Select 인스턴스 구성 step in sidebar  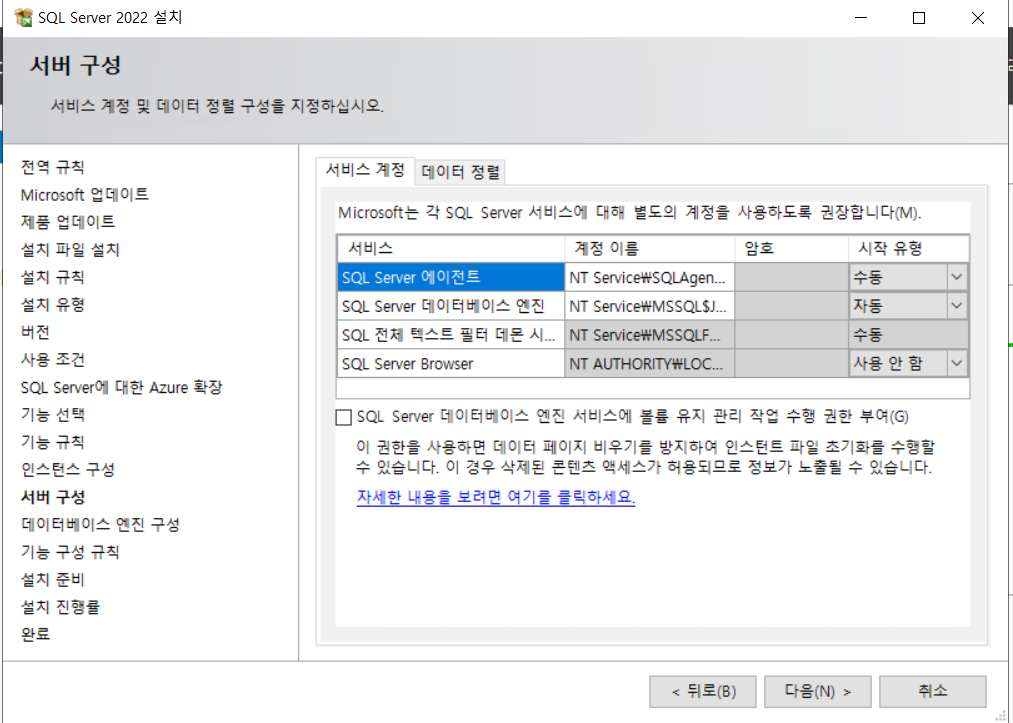[x=68, y=469]
